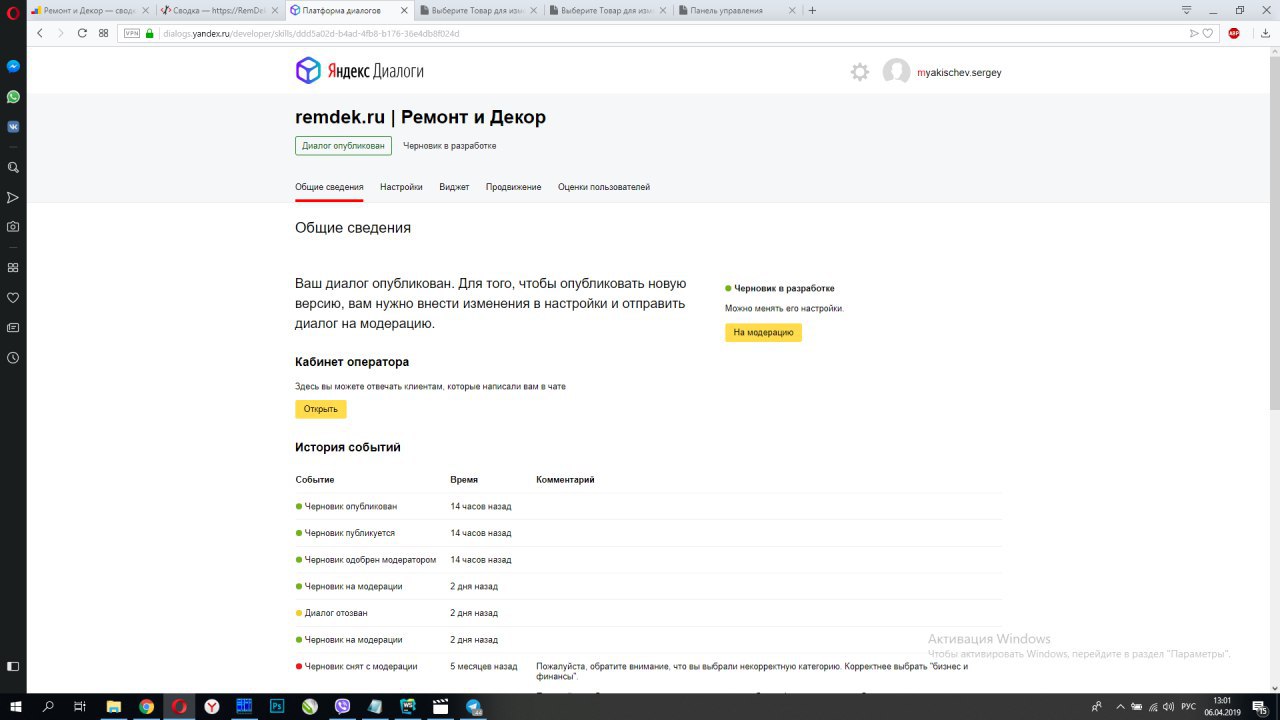Open Messenger in the Opera sidebar
Viewport: 1280px width, 720px height.
13,66
